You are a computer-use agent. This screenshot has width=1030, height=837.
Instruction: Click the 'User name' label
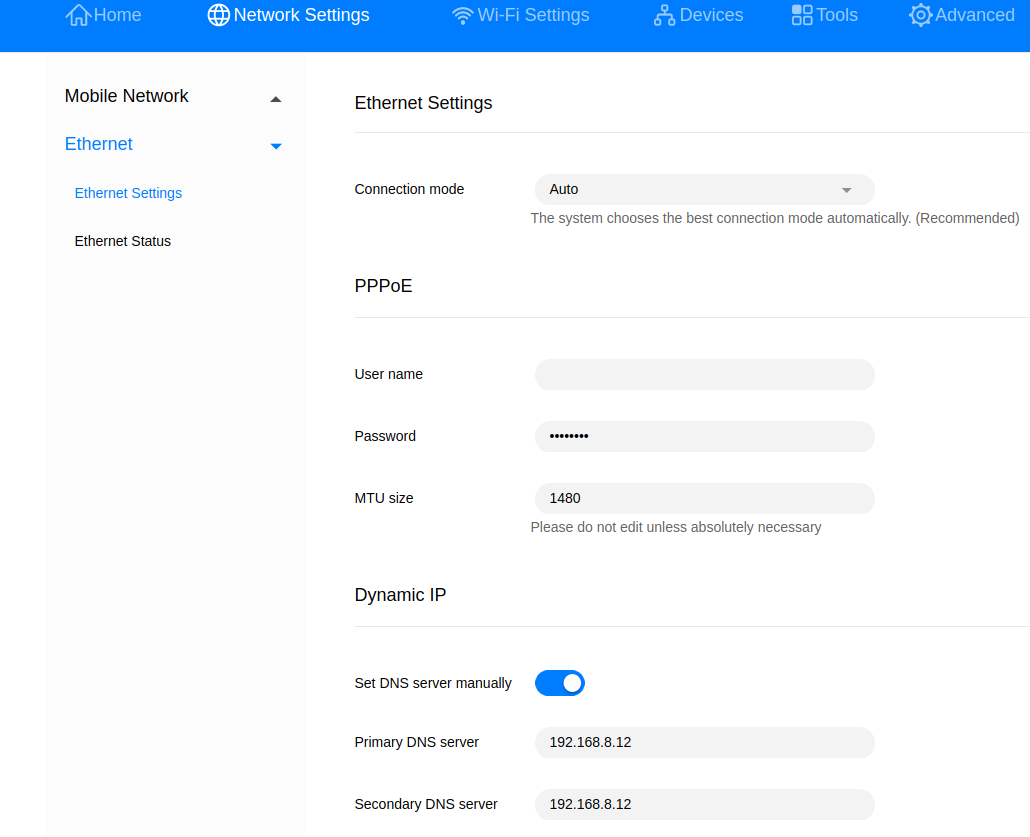click(388, 374)
